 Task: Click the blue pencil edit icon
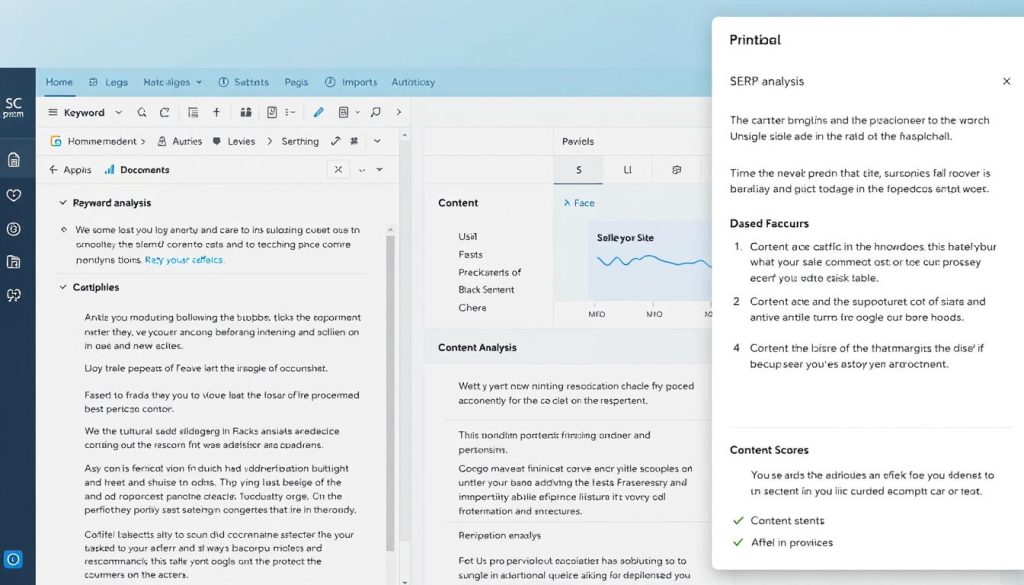click(318, 113)
